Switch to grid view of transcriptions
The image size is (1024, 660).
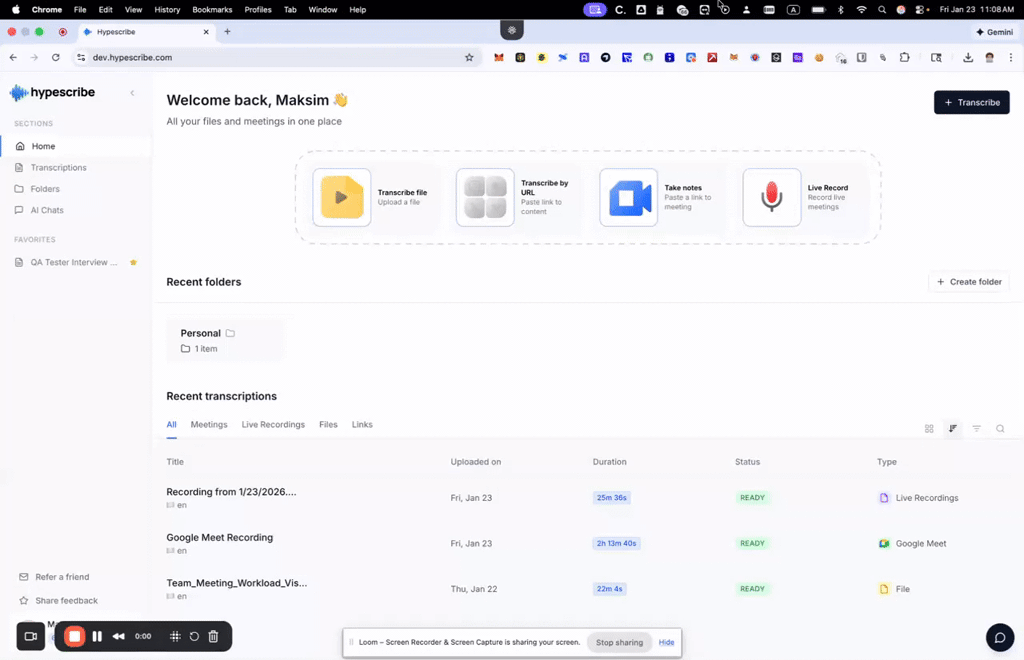tap(929, 429)
